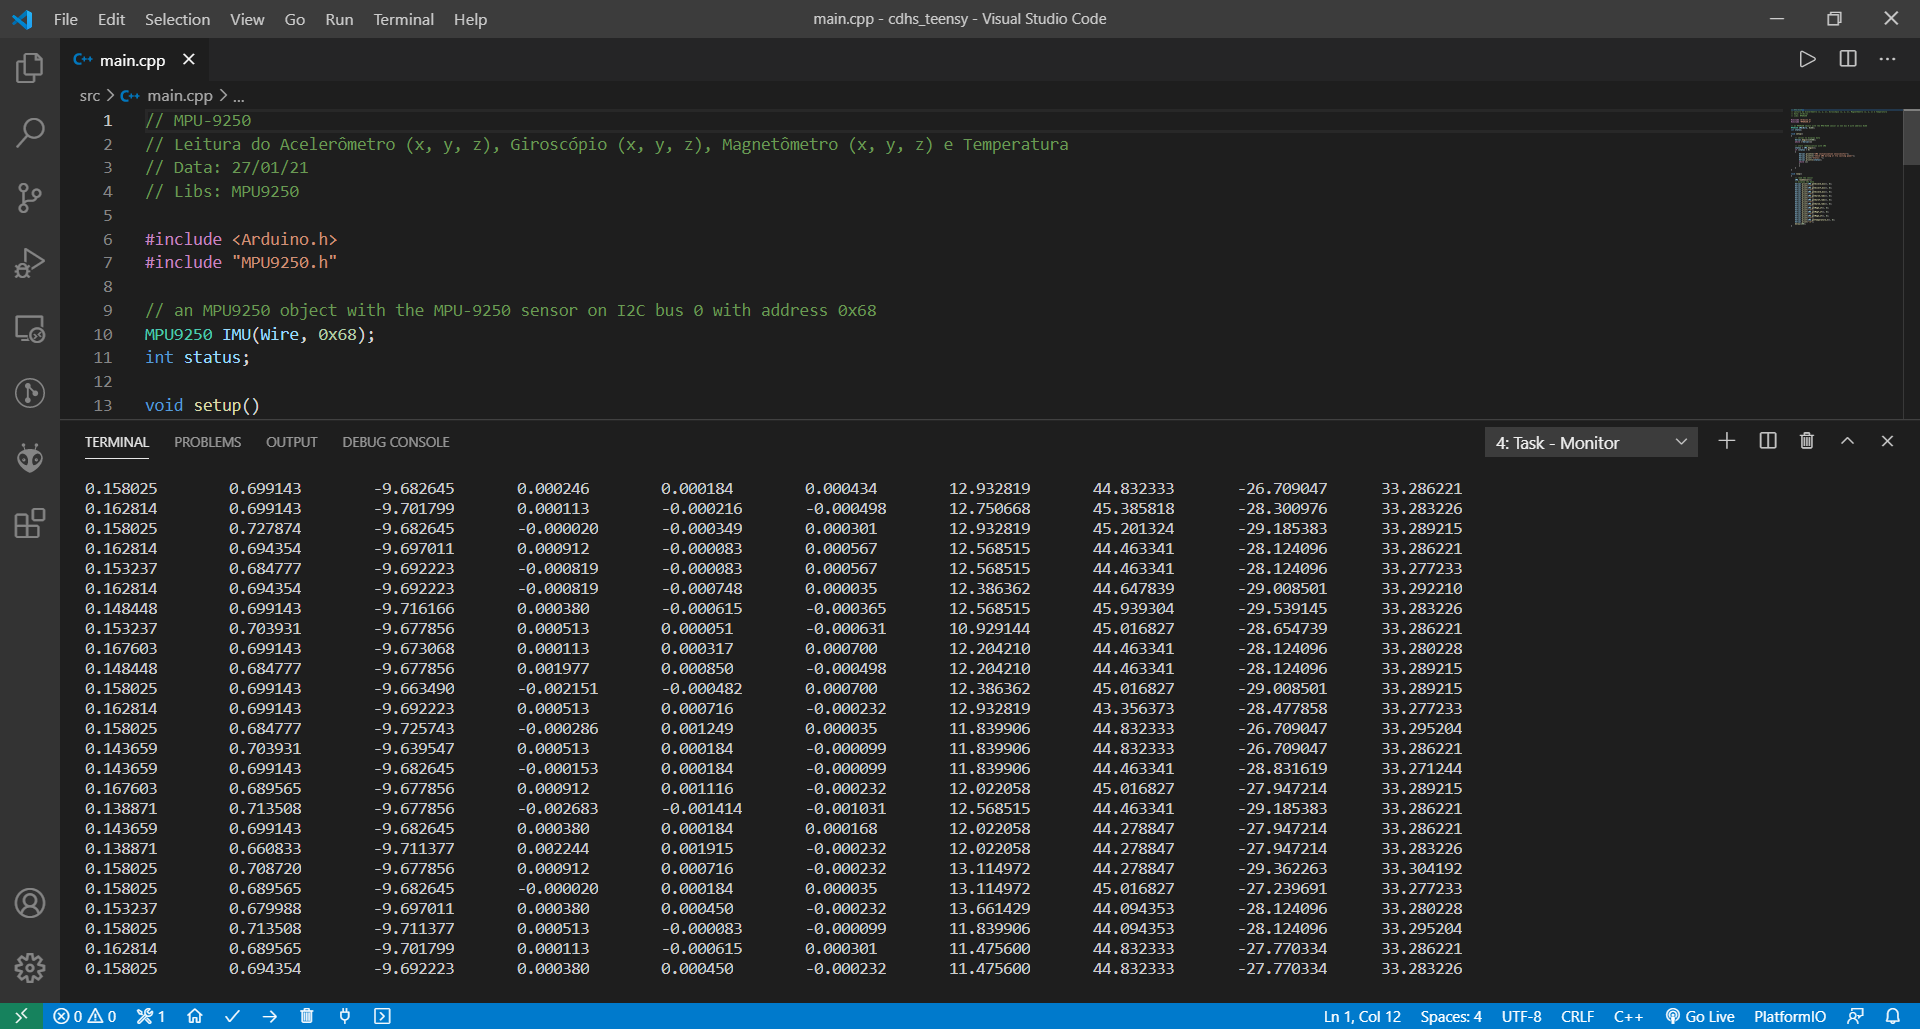This screenshot has height=1029, width=1920.
Task: Click the editor minimap code preview
Action: pyautogui.click(x=1838, y=166)
